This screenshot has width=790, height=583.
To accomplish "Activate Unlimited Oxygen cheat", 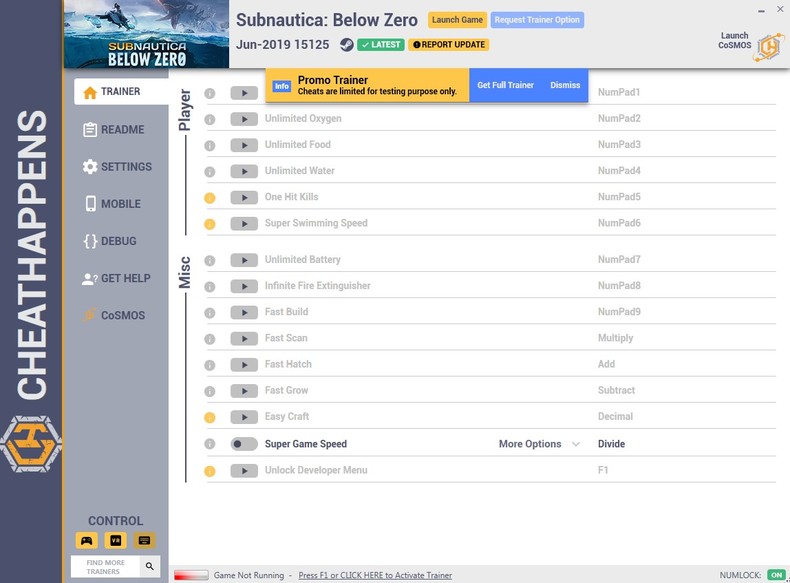I will [244, 119].
